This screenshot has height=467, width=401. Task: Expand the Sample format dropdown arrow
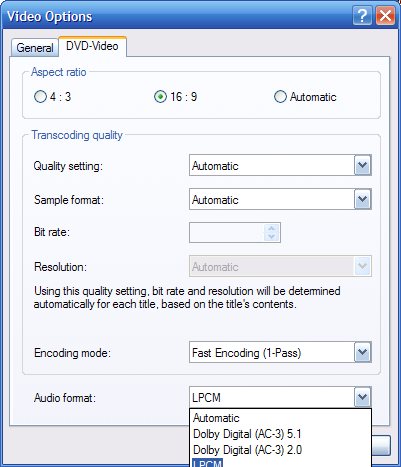362,199
